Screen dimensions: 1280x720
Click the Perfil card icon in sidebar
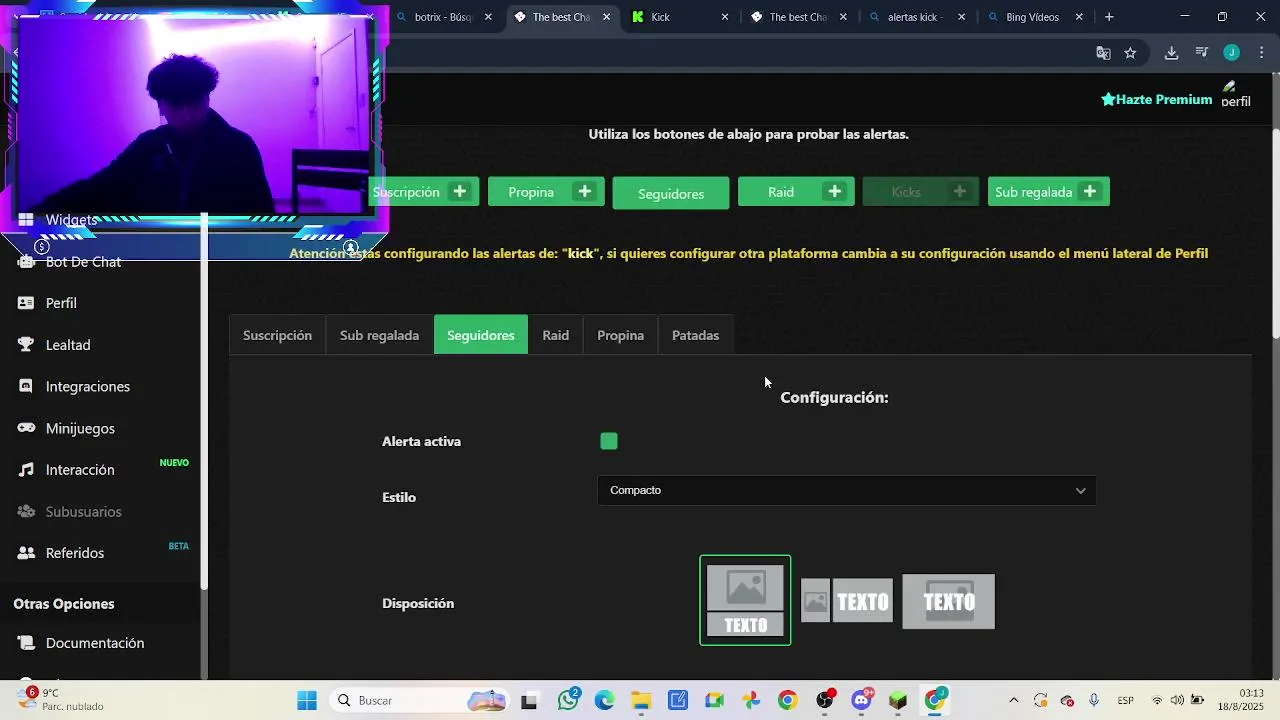pos(26,303)
